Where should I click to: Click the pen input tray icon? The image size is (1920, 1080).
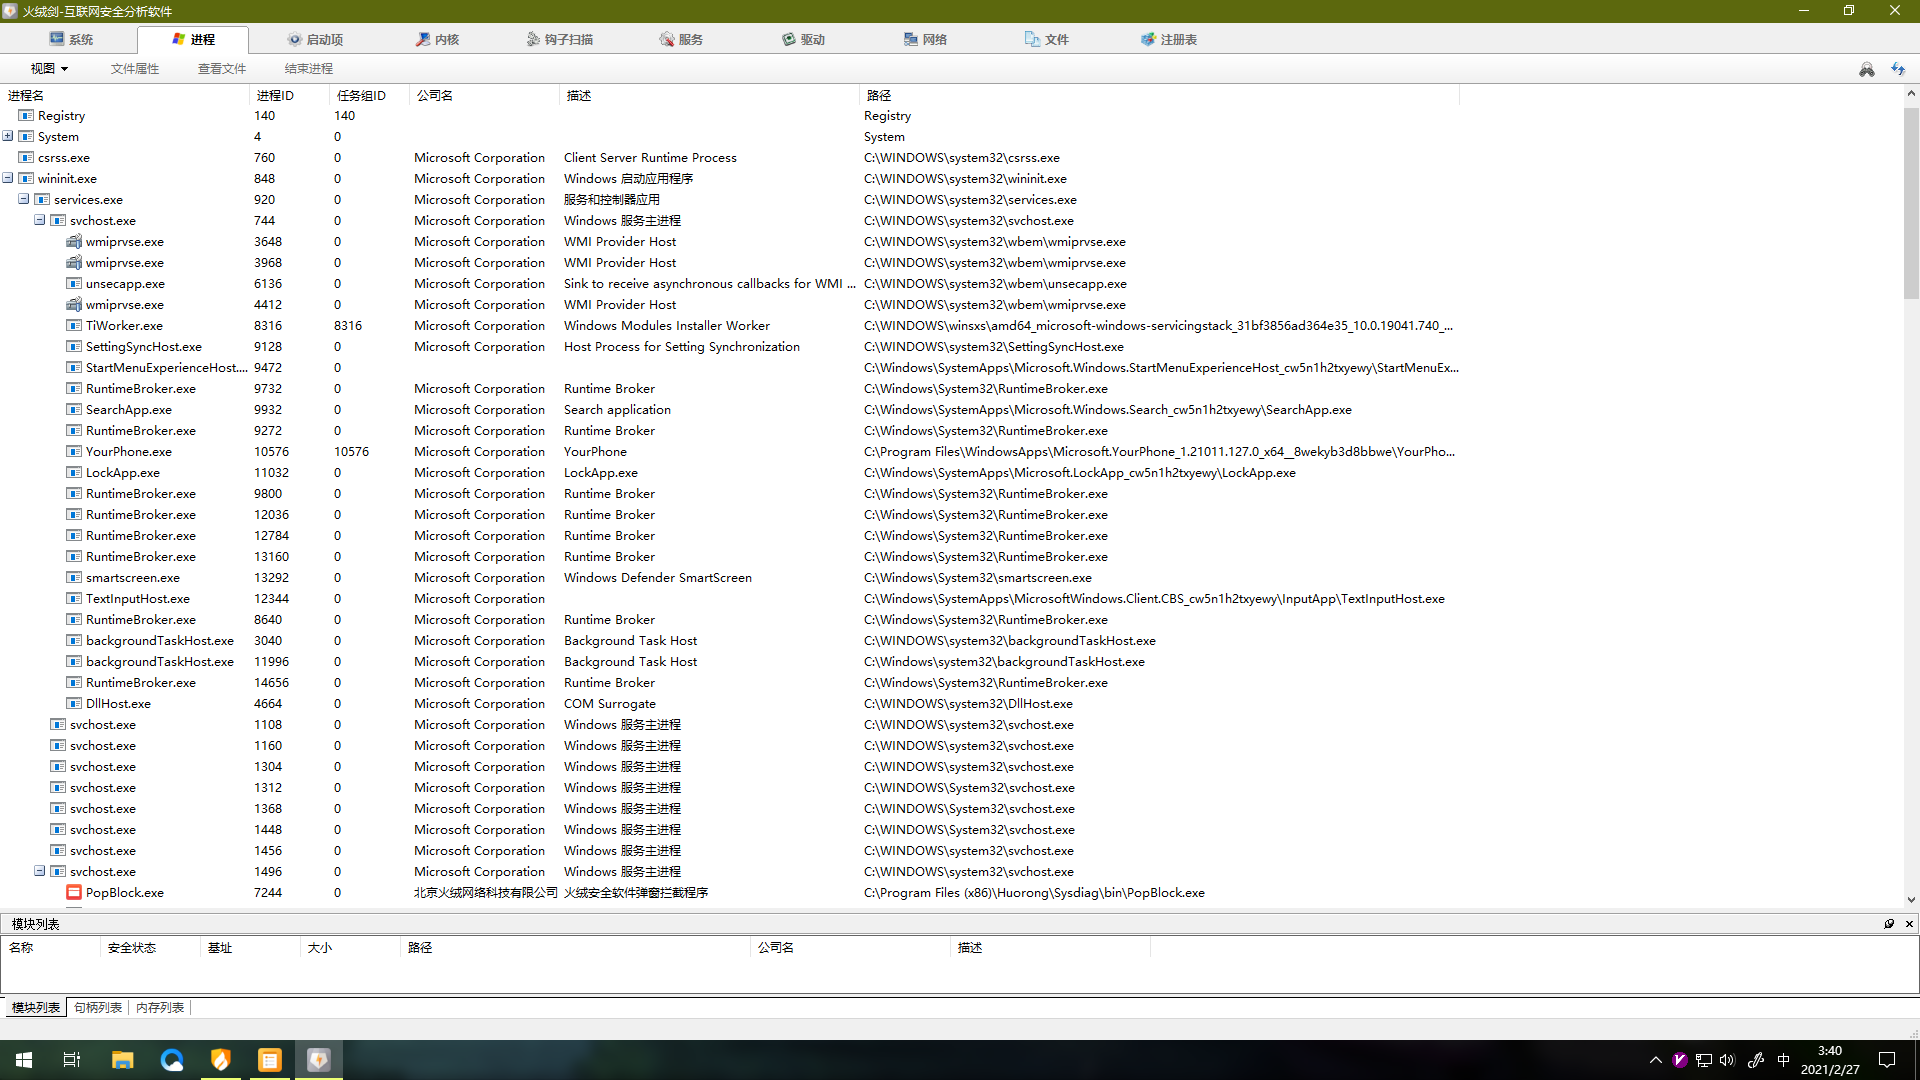[1756, 1060]
